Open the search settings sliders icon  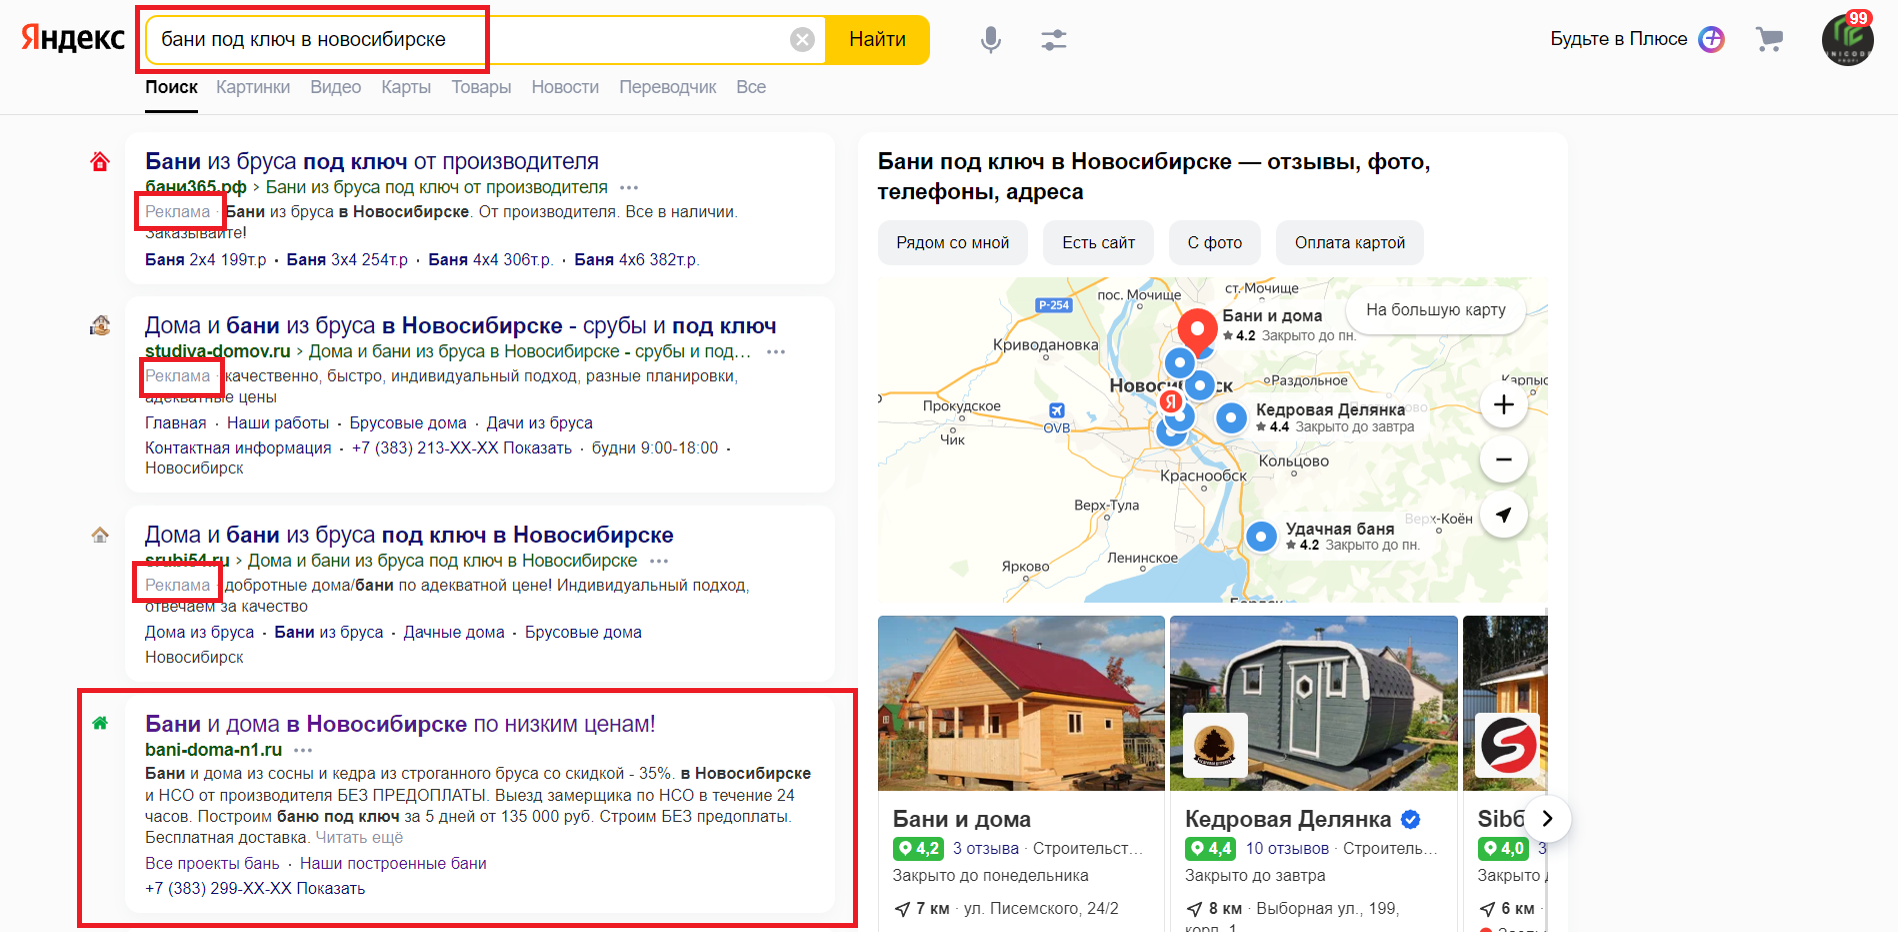1053,40
